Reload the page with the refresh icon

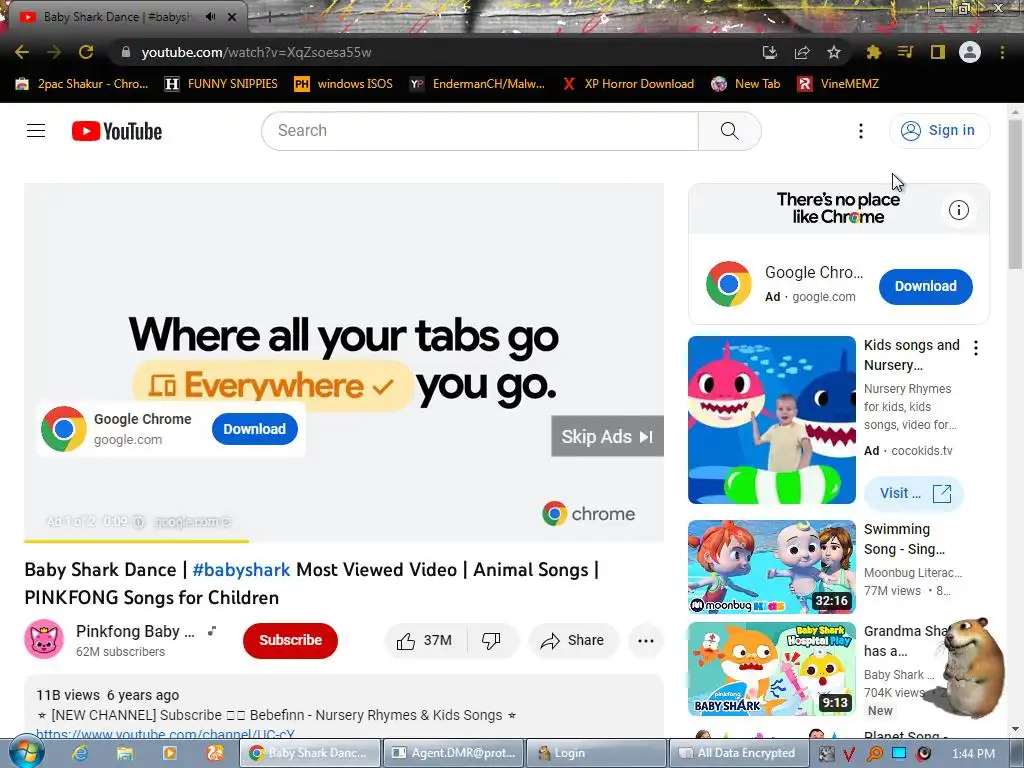[86, 52]
